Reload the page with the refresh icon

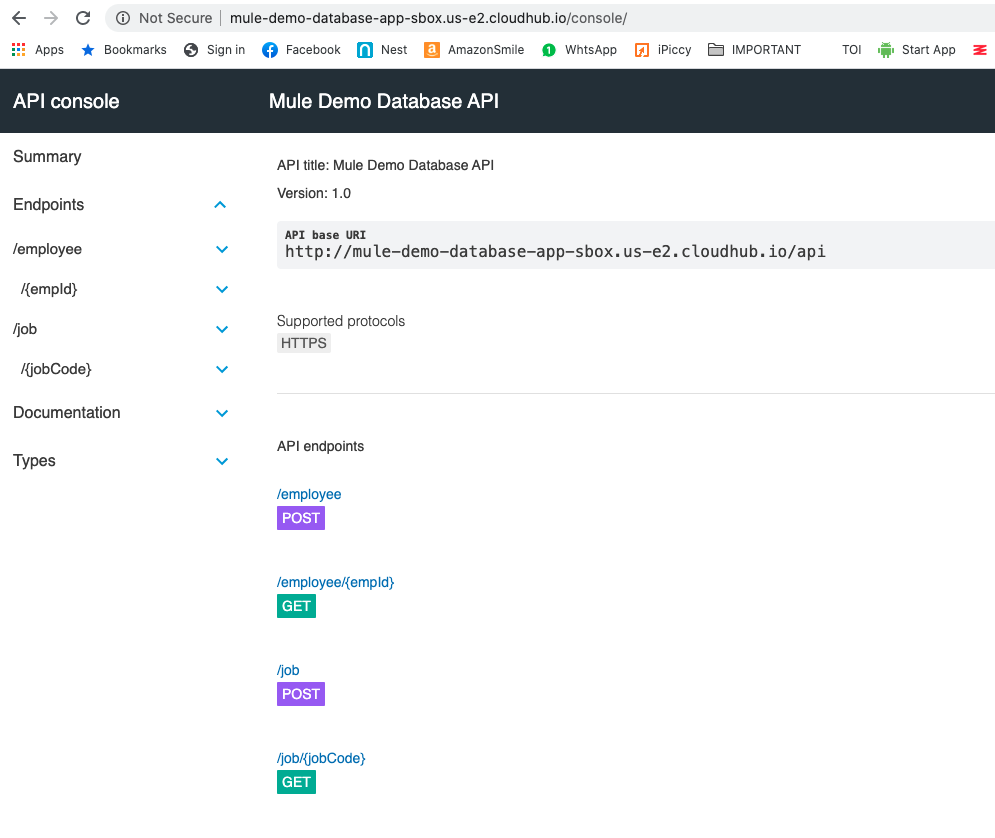(x=83, y=18)
